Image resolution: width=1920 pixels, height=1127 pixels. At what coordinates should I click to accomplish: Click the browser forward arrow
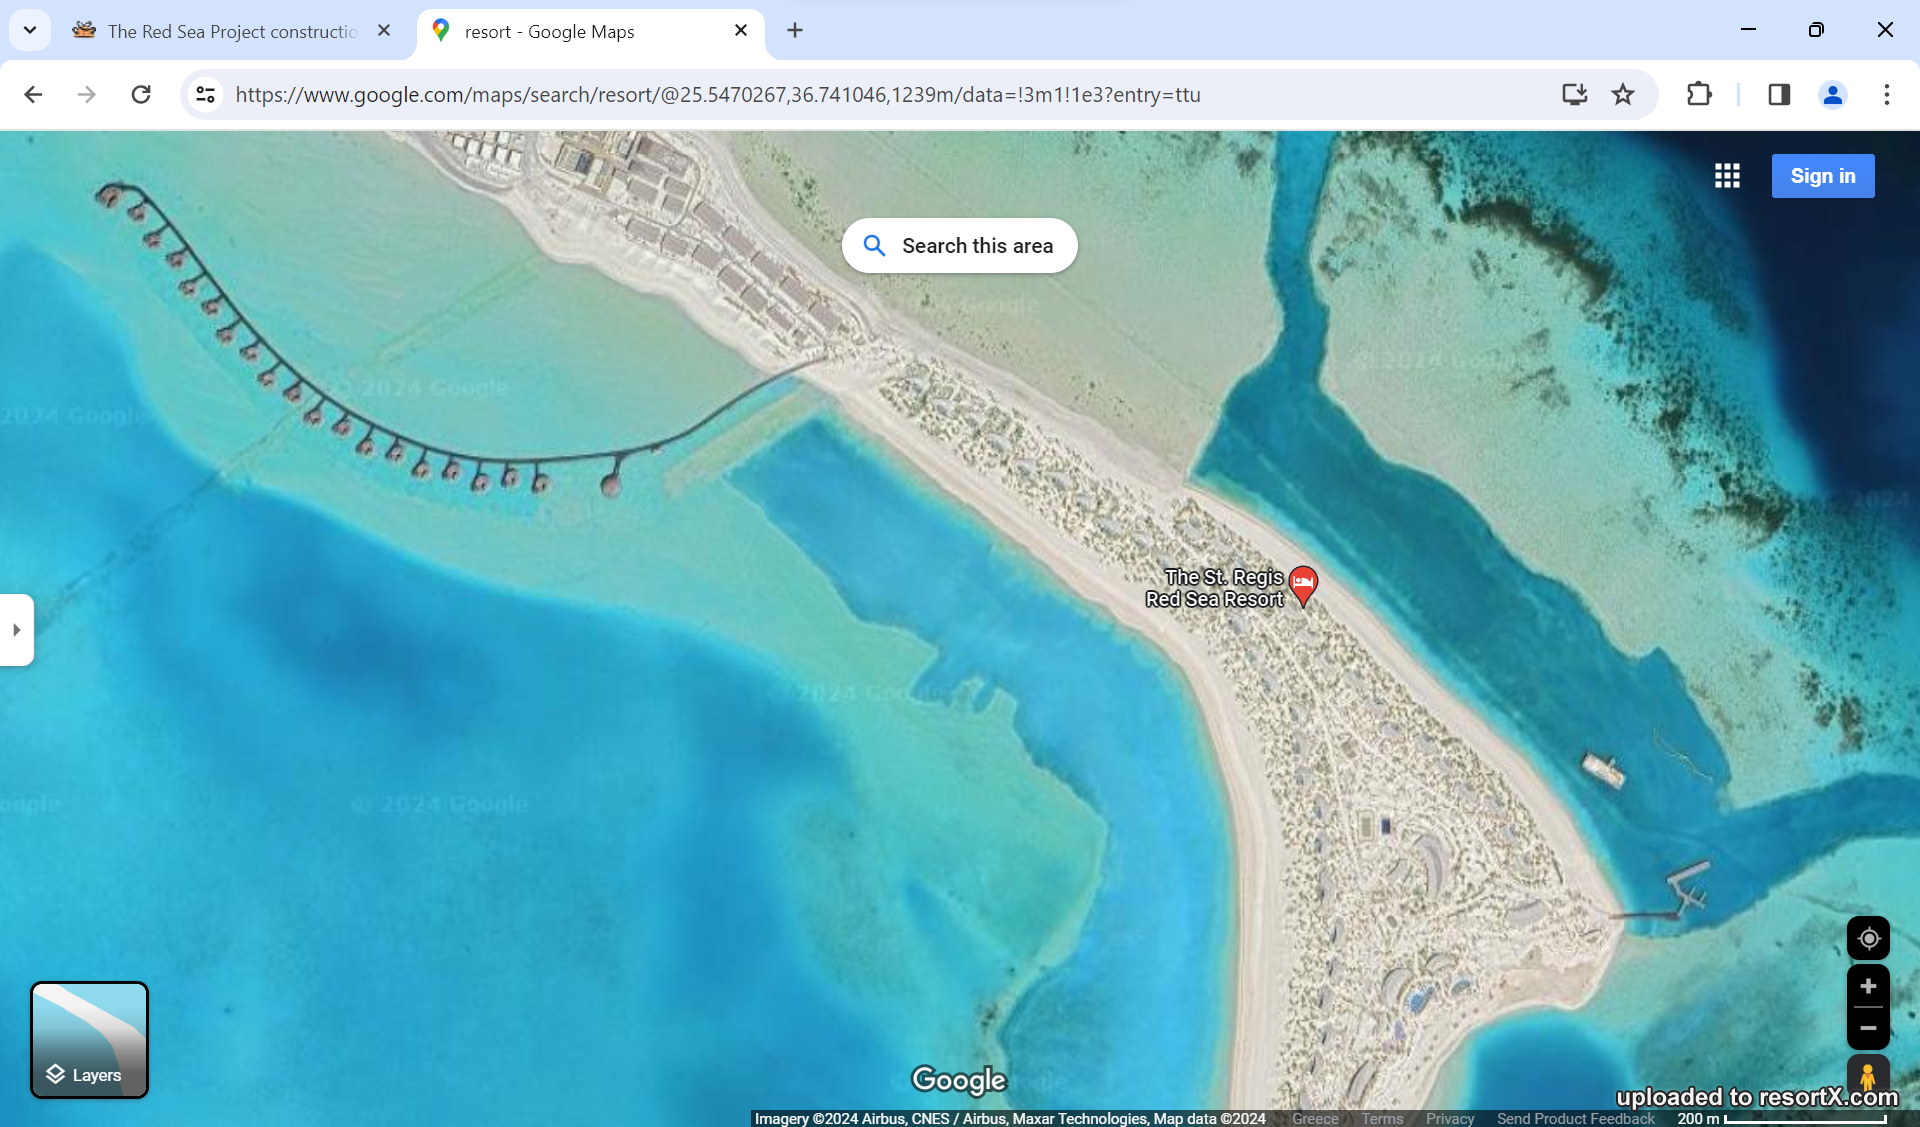(x=87, y=94)
